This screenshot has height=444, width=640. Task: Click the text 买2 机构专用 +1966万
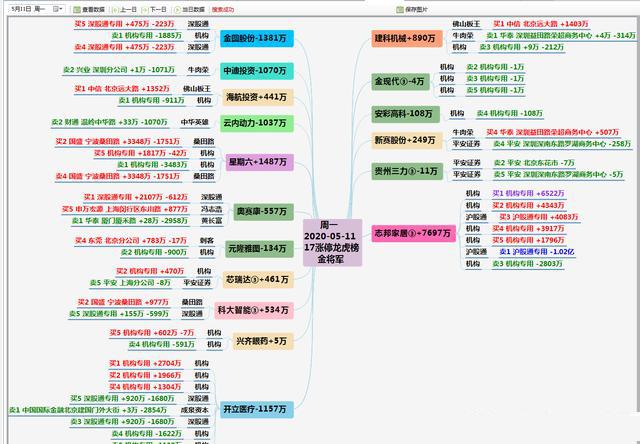tap(145, 375)
